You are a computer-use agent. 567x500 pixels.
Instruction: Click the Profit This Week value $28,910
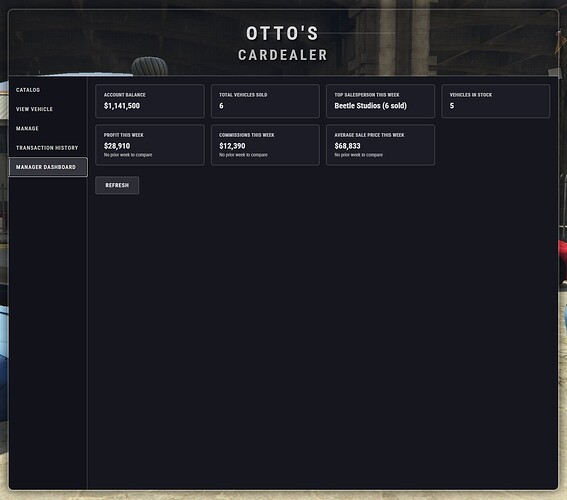click(117, 146)
